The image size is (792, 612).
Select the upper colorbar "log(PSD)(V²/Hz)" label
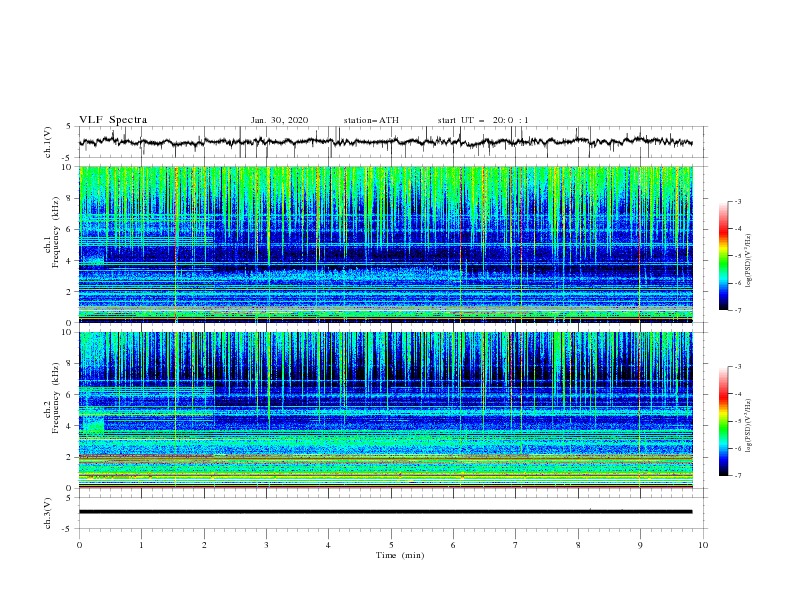749,261
